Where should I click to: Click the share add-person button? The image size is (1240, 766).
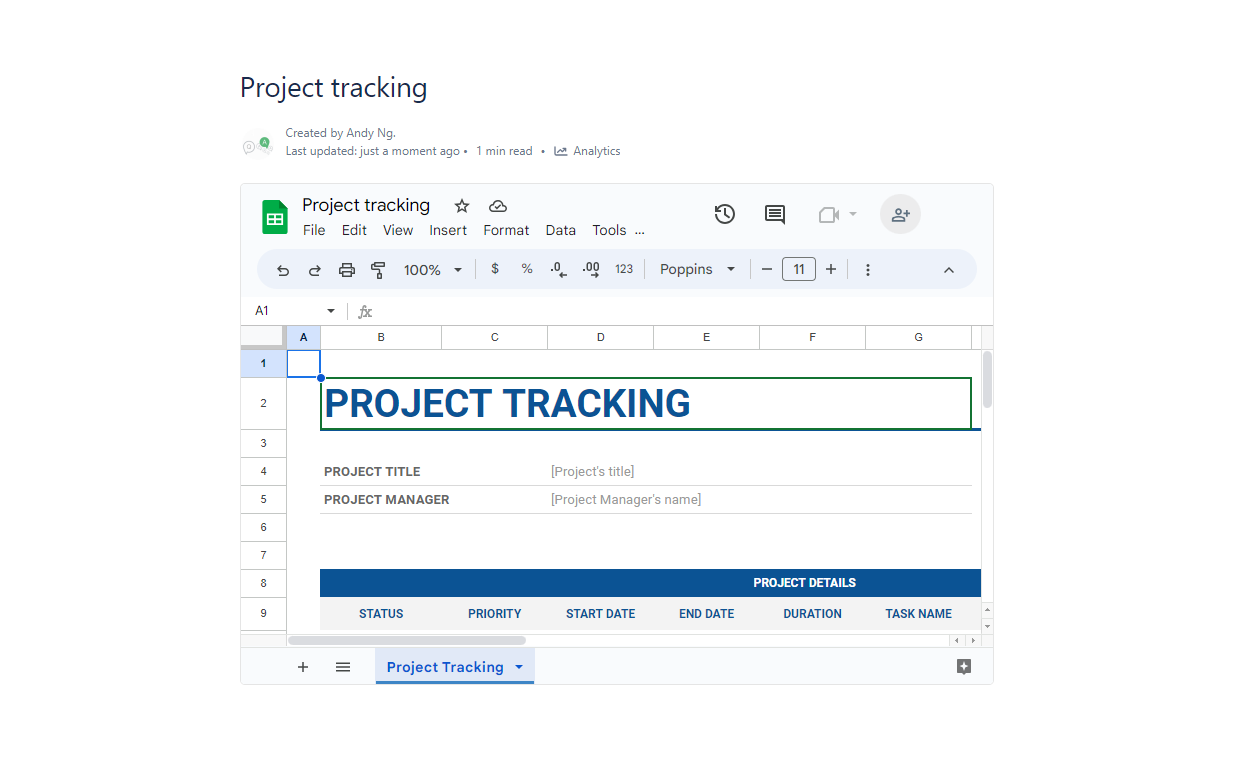click(900, 214)
